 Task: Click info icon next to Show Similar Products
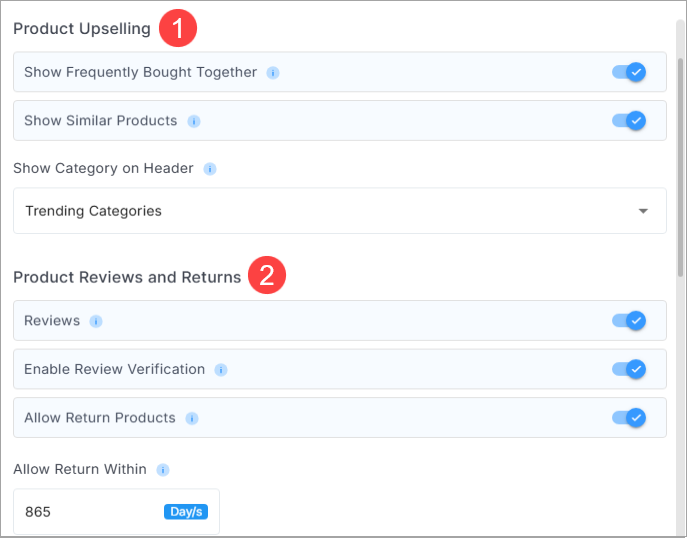pyautogui.click(x=194, y=121)
